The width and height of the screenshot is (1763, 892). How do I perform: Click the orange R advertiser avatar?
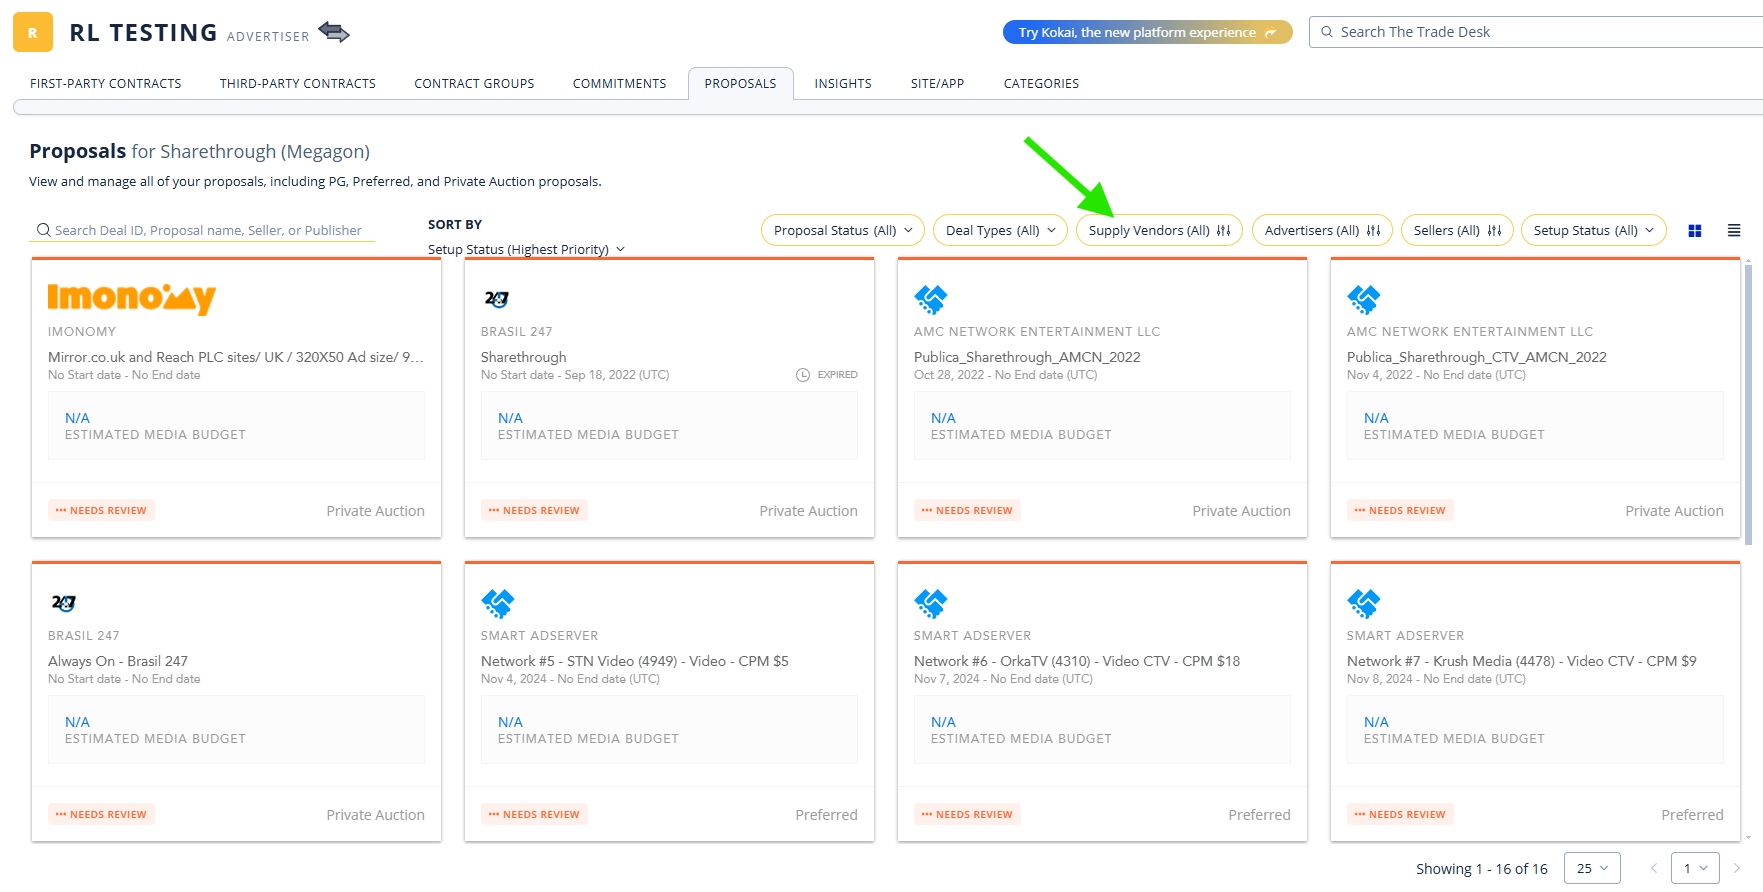[x=33, y=32]
